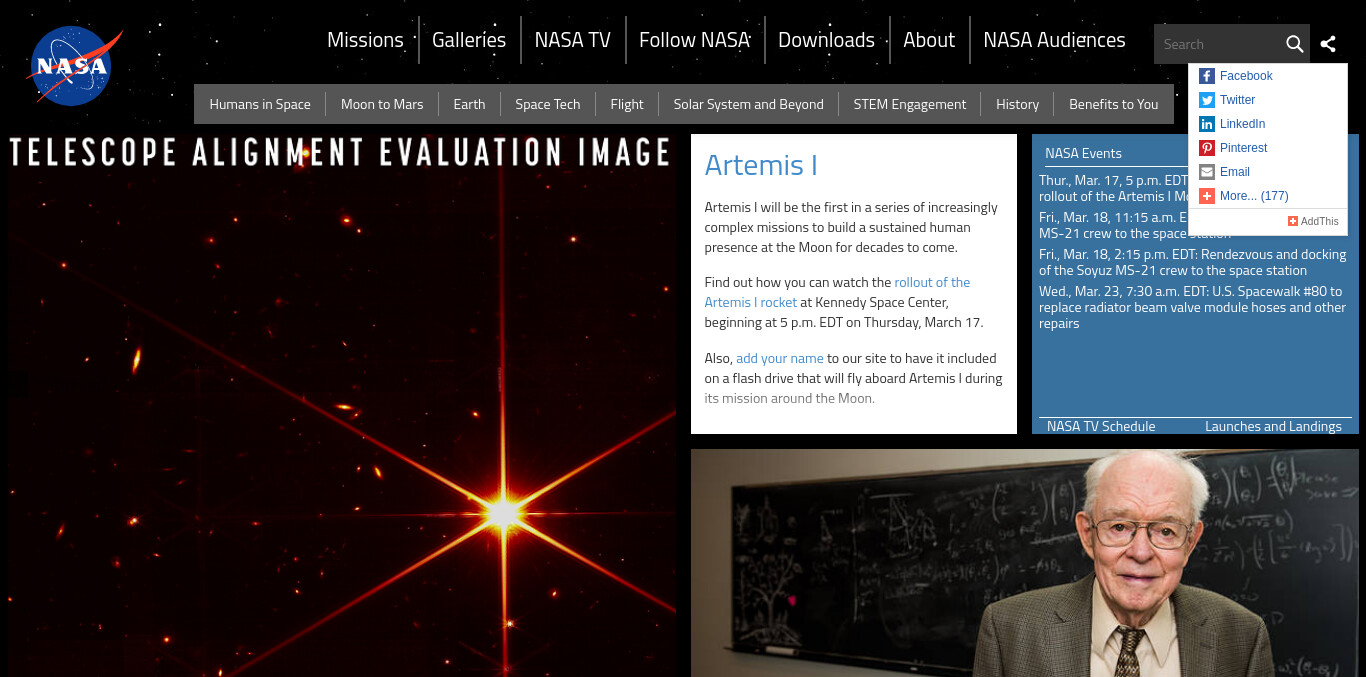The width and height of the screenshot is (1366, 677).
Task: Click the Email envelope icon
Action: pos(1207,172)
